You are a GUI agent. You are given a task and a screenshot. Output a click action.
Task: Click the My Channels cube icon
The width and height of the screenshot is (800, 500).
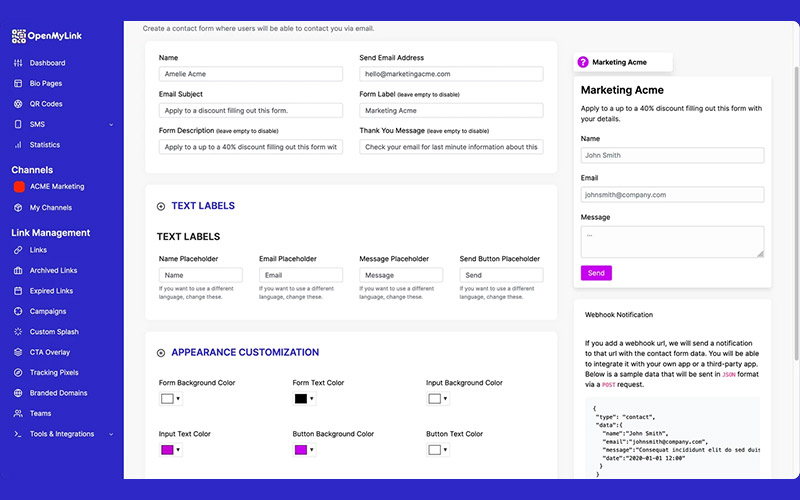click(x=18, y=208)
